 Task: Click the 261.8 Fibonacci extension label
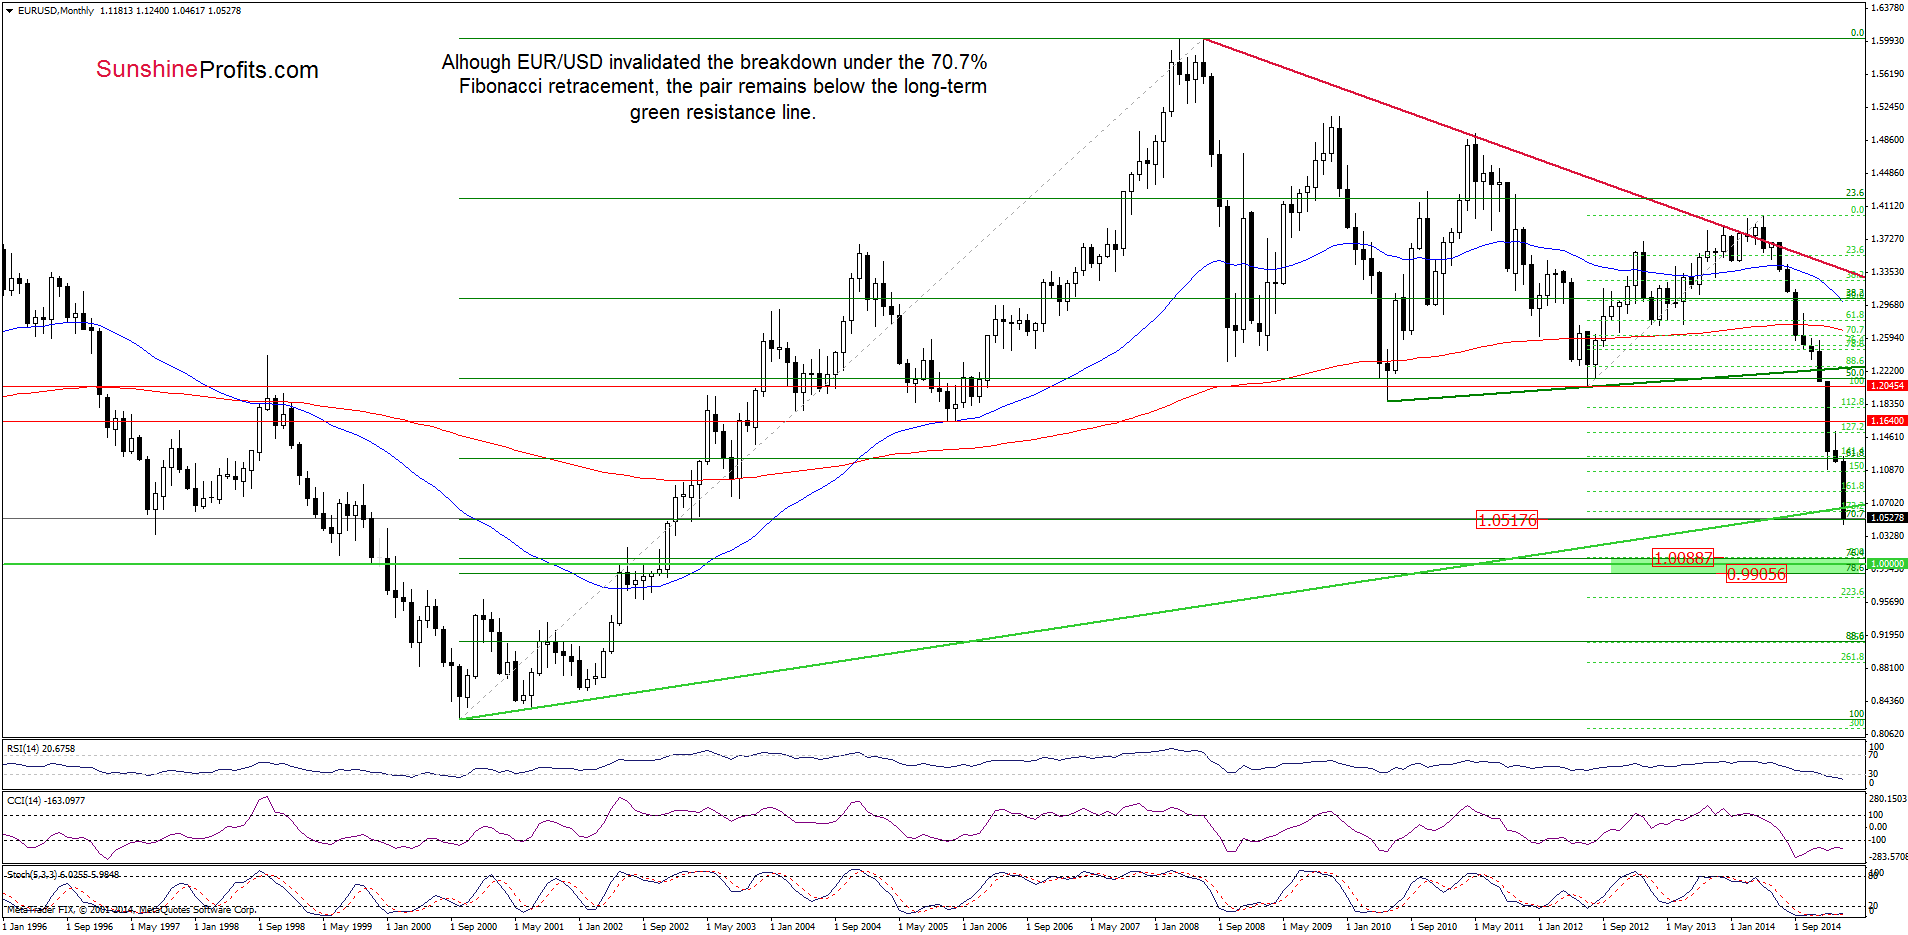[x=1853, y=657]
